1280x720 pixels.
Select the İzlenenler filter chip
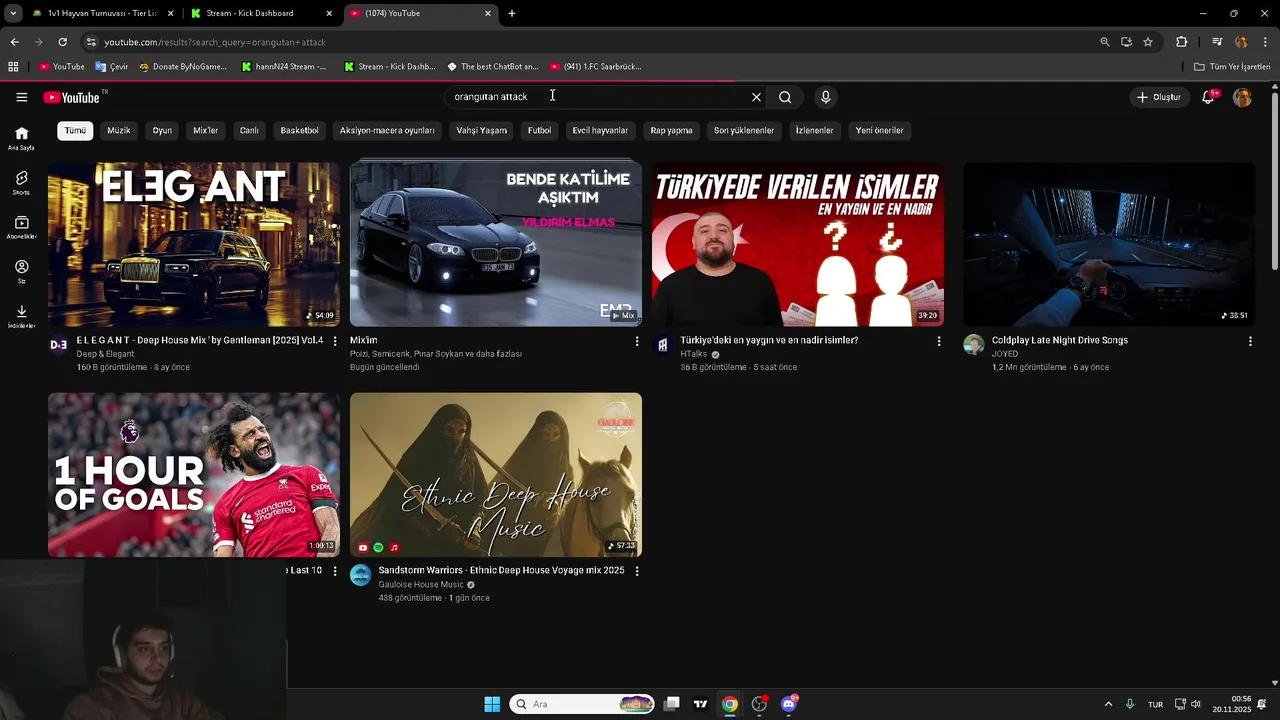814,130
